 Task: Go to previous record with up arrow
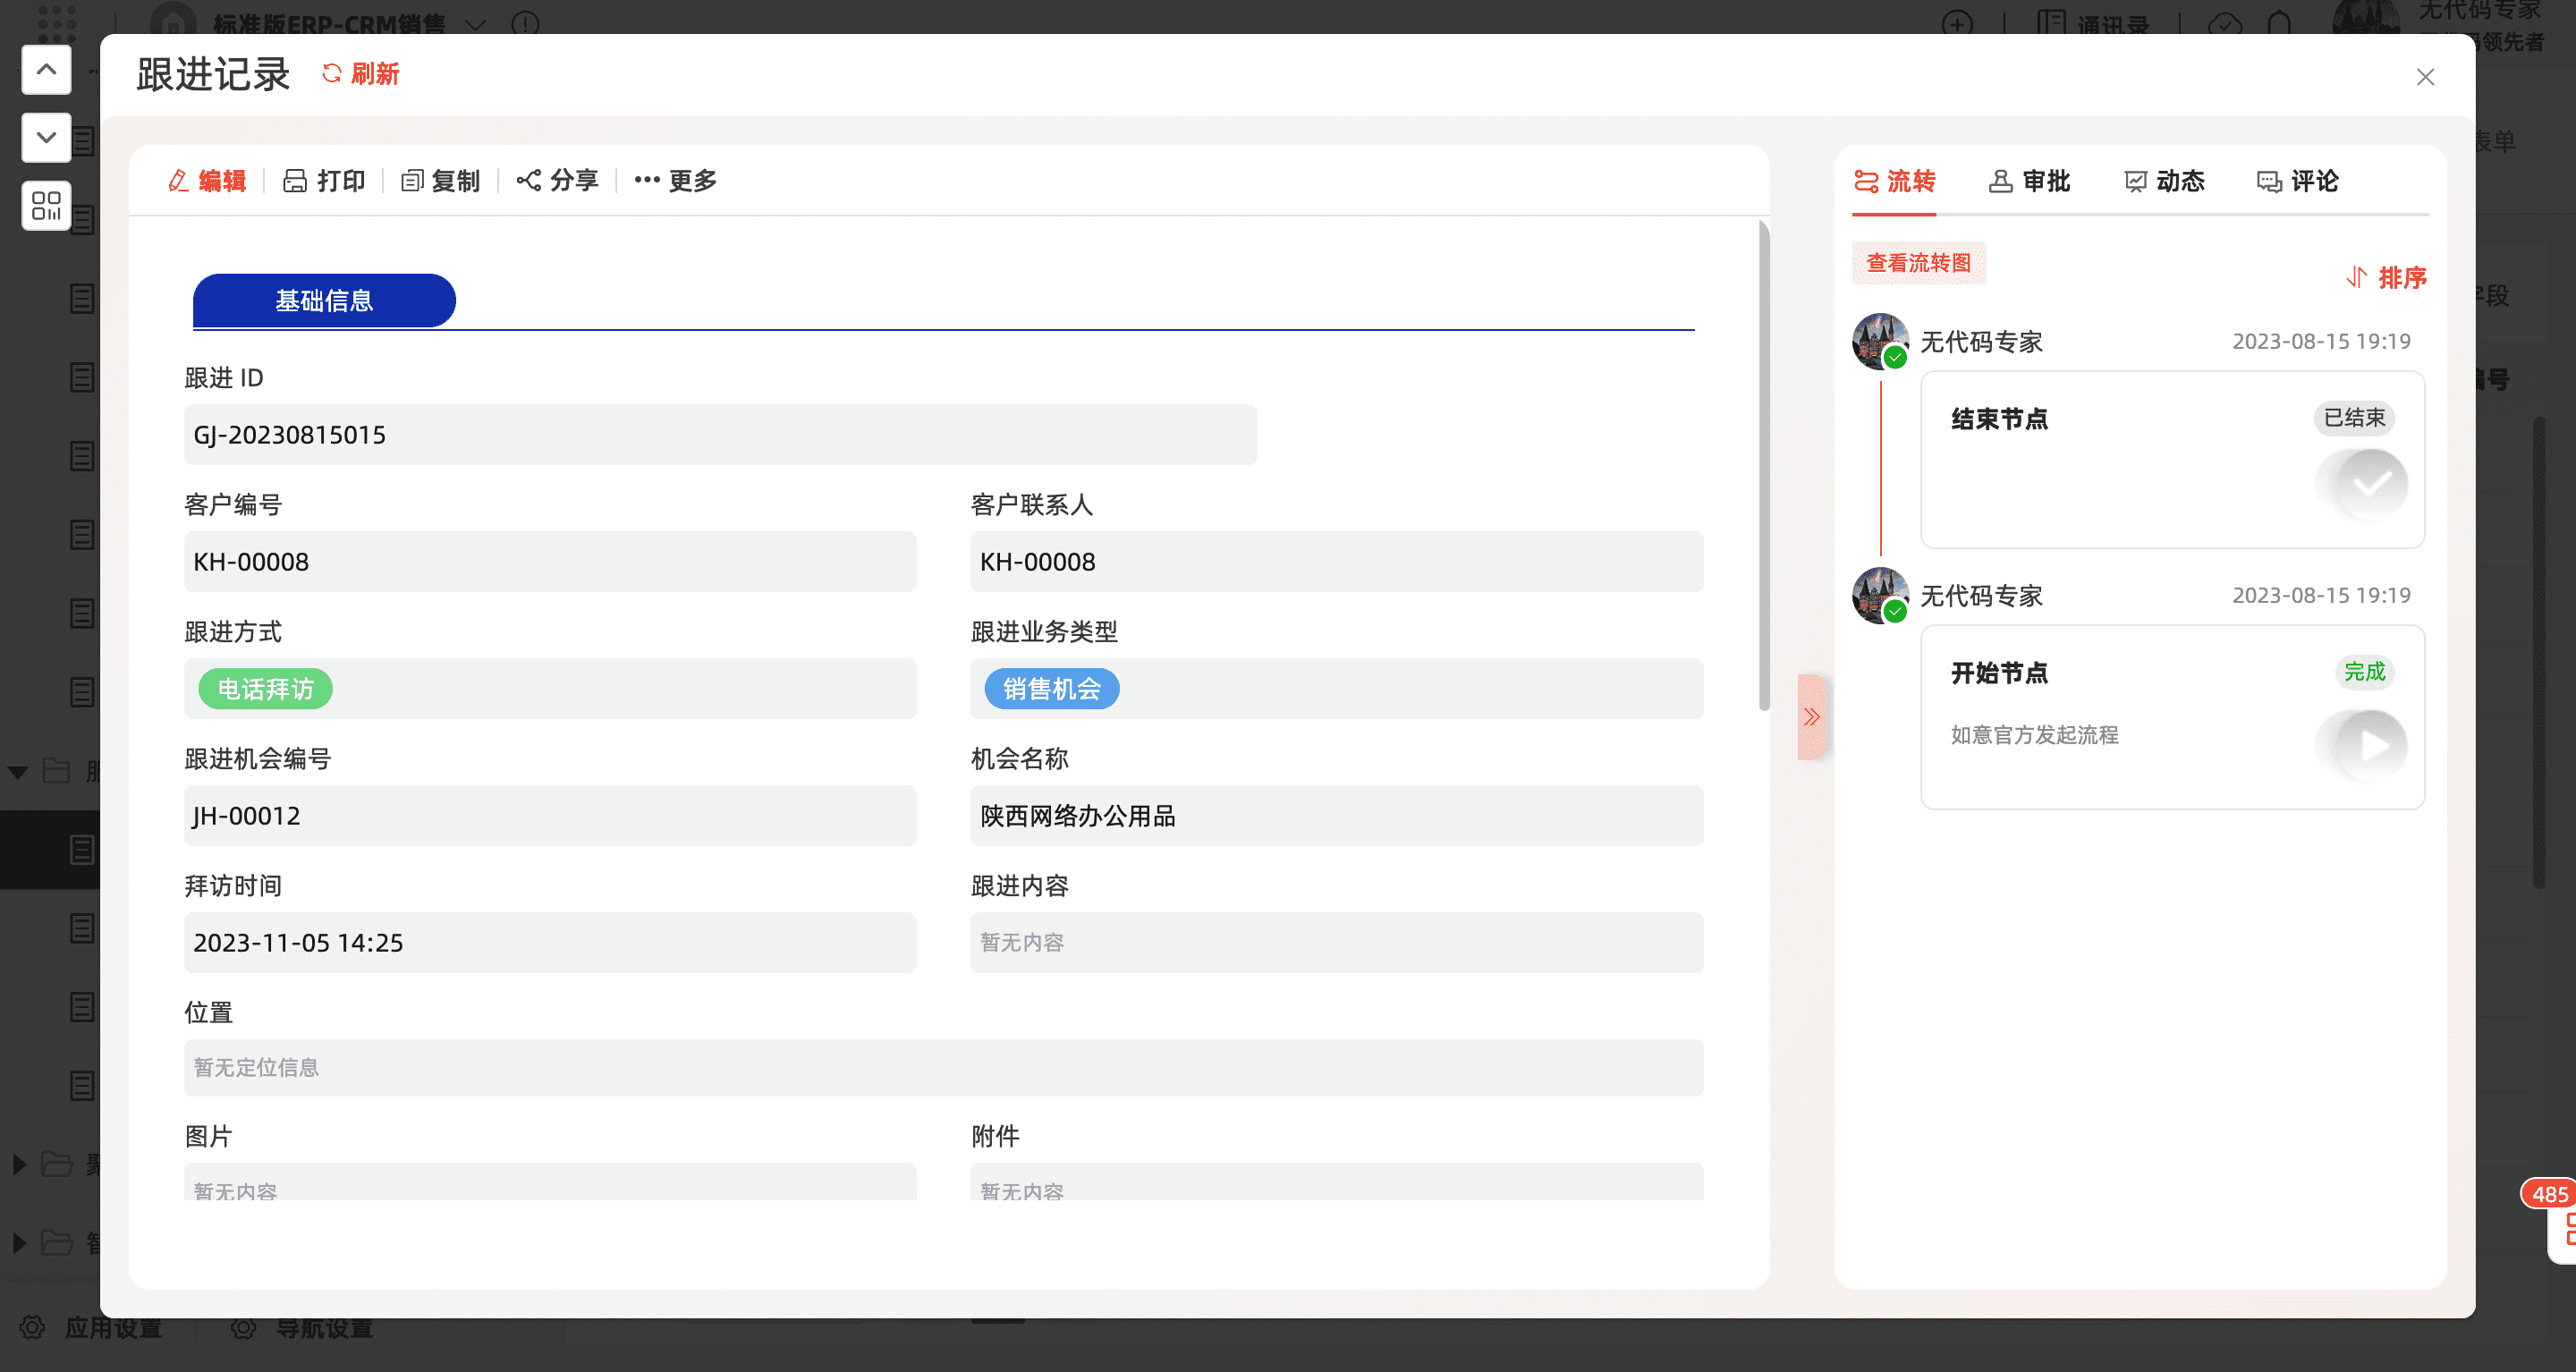[46, 70]
